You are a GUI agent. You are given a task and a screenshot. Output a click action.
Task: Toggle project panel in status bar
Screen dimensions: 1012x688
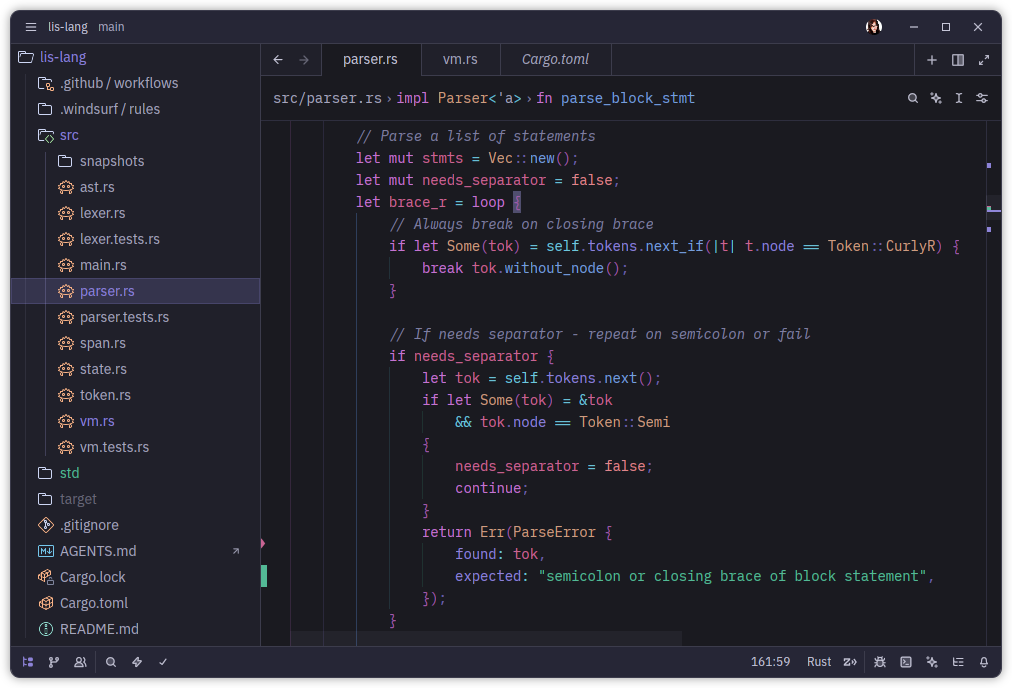[x=28, y=662]
